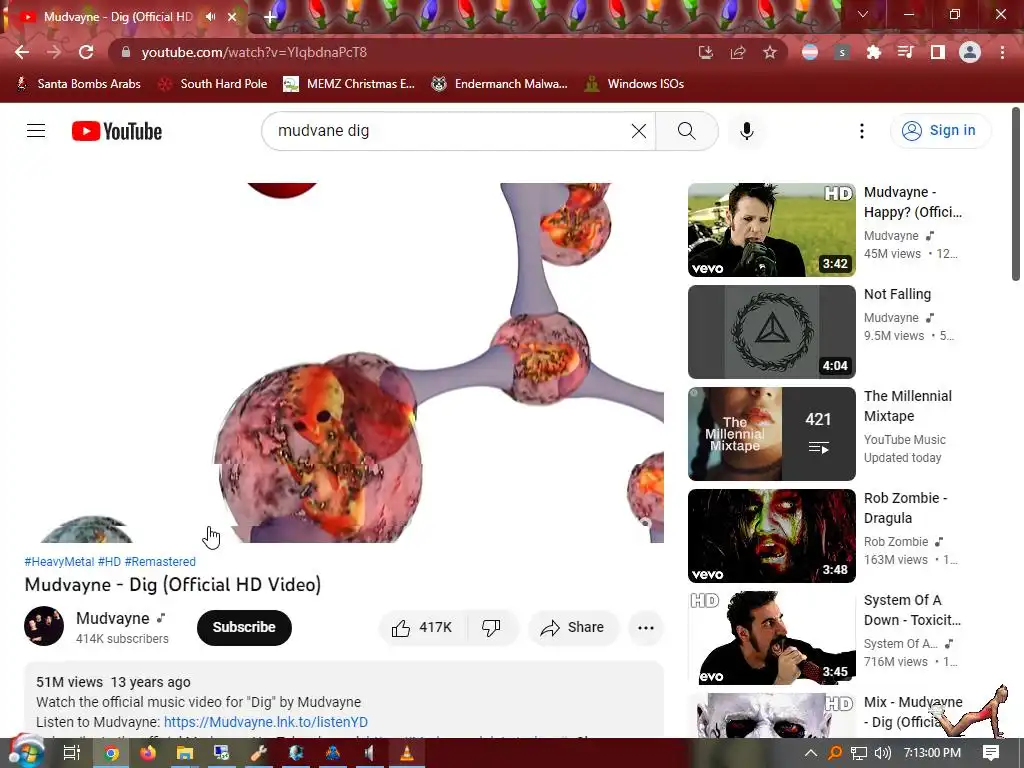
Task: Open more actions menu below the video
Action: pos(646,628)
